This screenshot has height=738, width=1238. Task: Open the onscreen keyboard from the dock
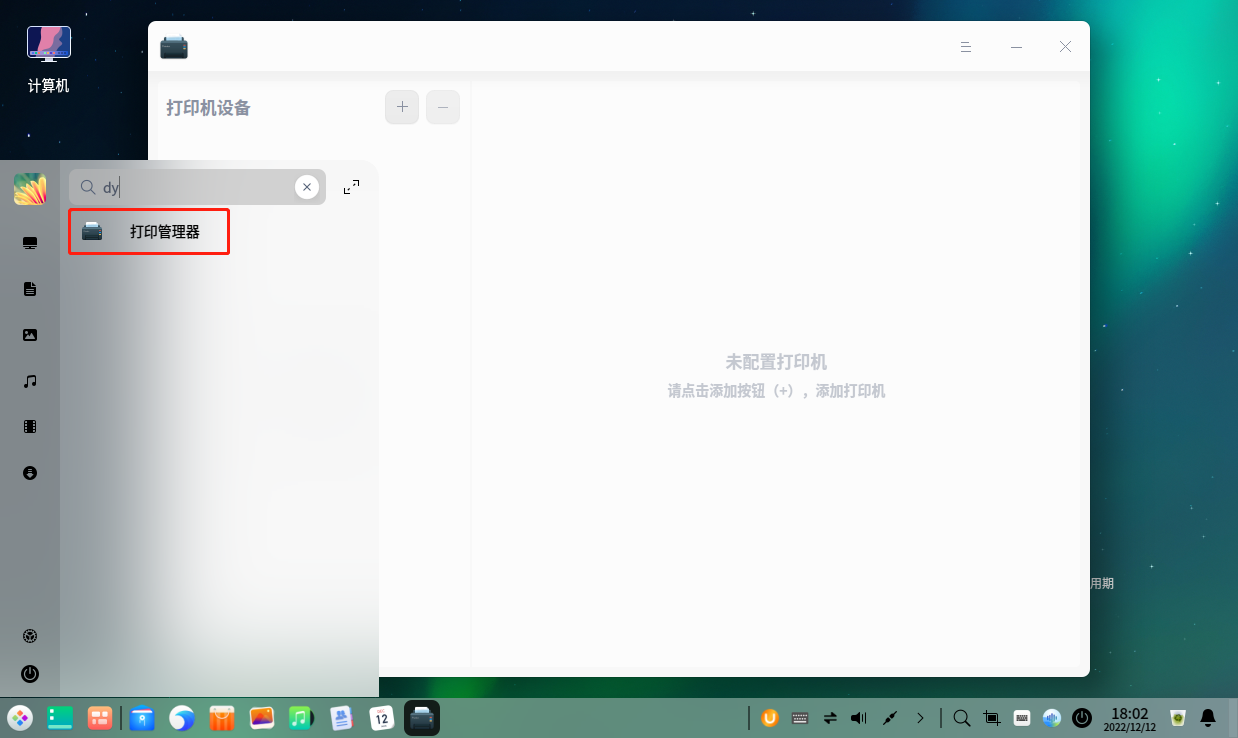tap(1022, 717)
